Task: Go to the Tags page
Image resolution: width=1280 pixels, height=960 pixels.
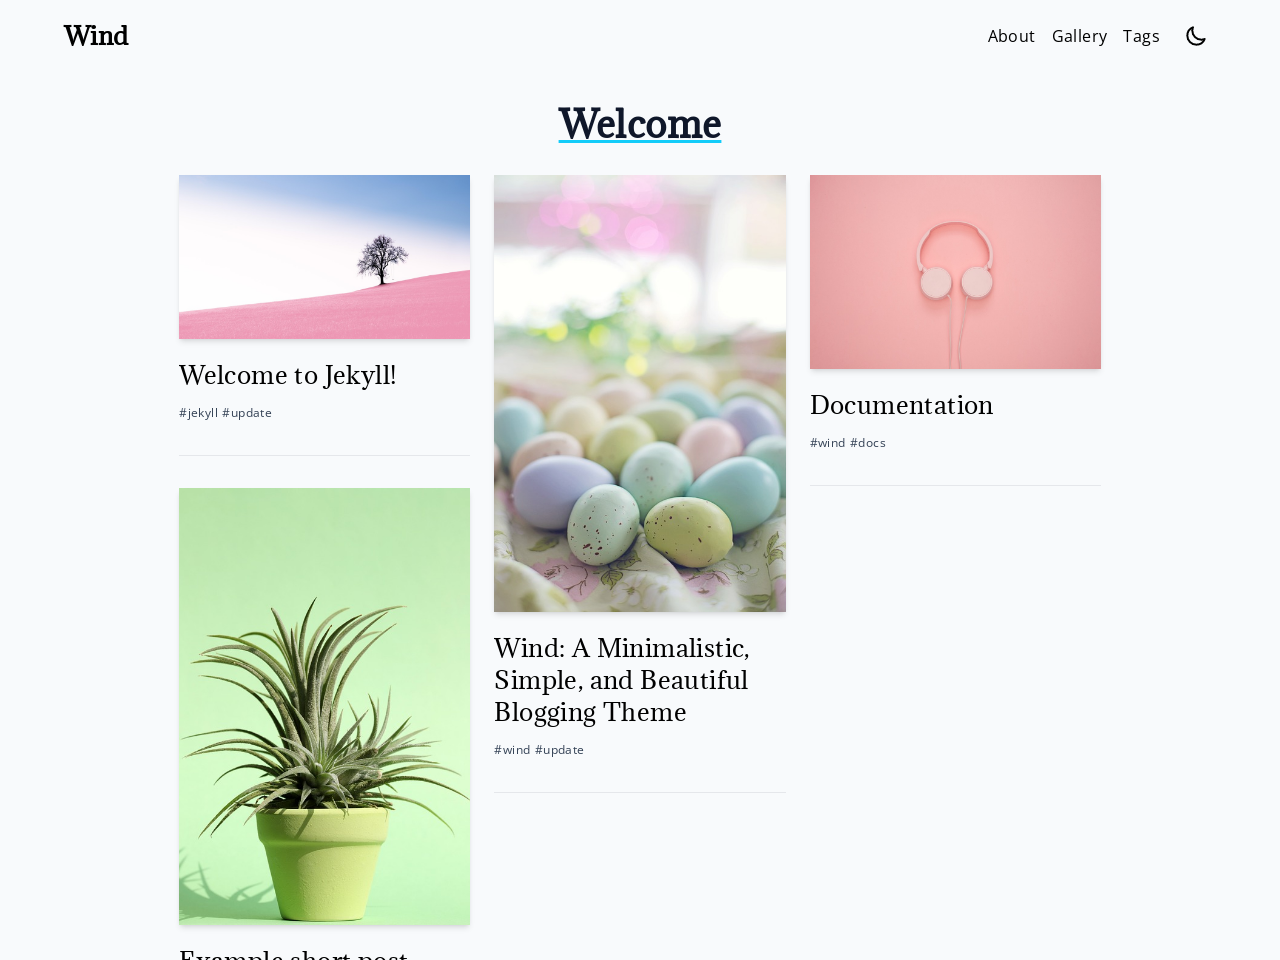Action: click(x=1141, y=36)
